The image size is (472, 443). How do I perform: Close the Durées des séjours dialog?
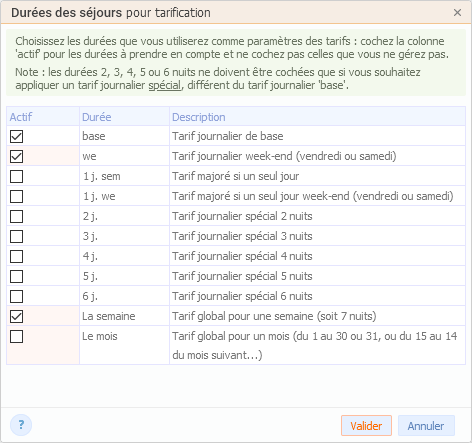[457, 13]
